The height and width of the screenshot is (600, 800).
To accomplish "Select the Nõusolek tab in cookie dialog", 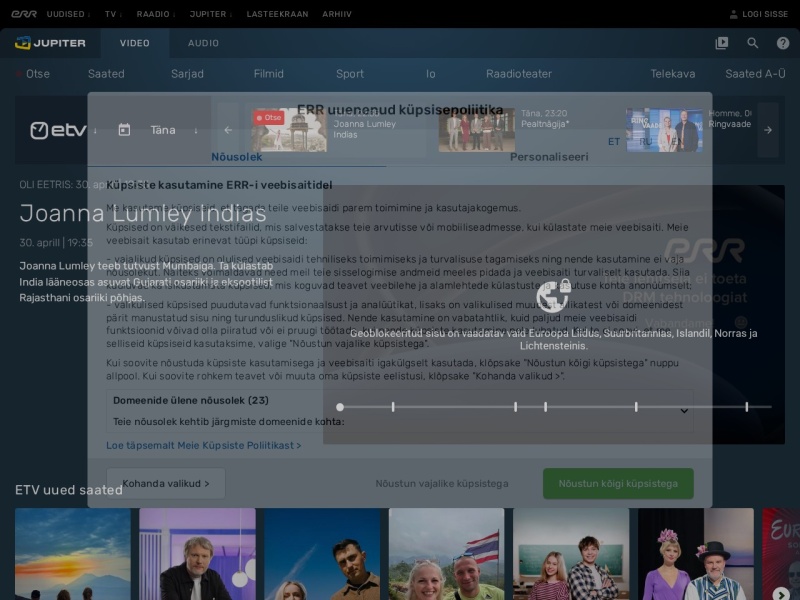I will (x=237, y=157).
